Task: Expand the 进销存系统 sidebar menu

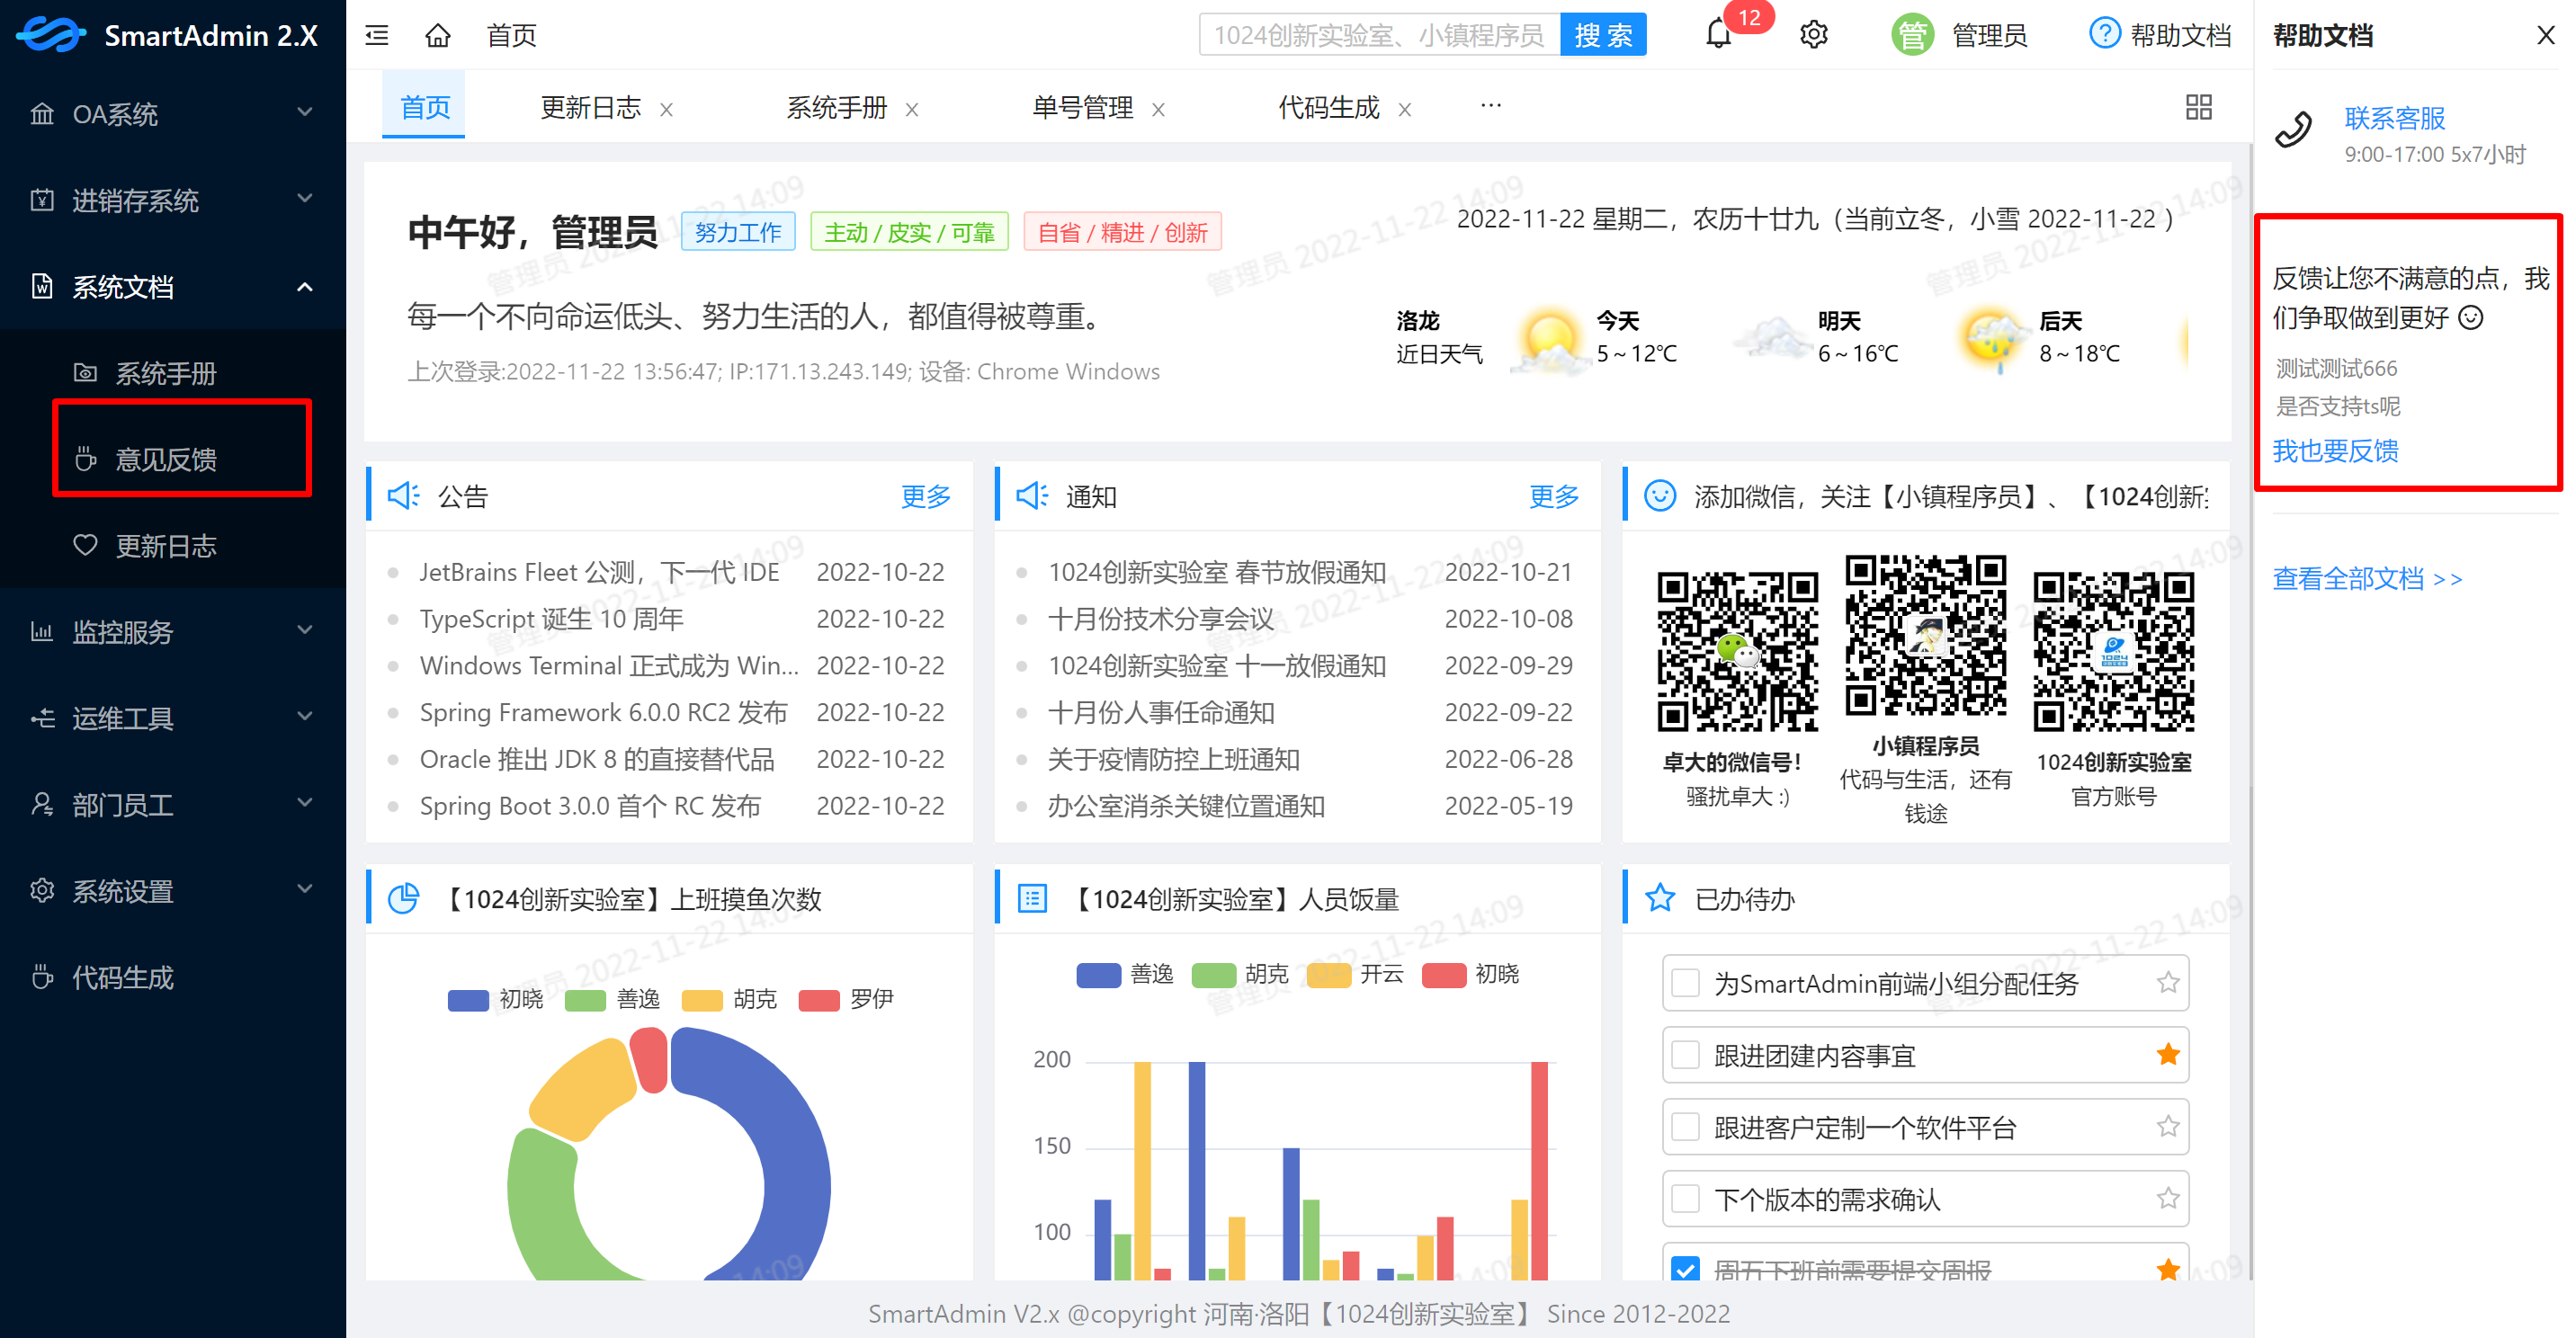Action: pyautogui.click(x=173, y=200)
